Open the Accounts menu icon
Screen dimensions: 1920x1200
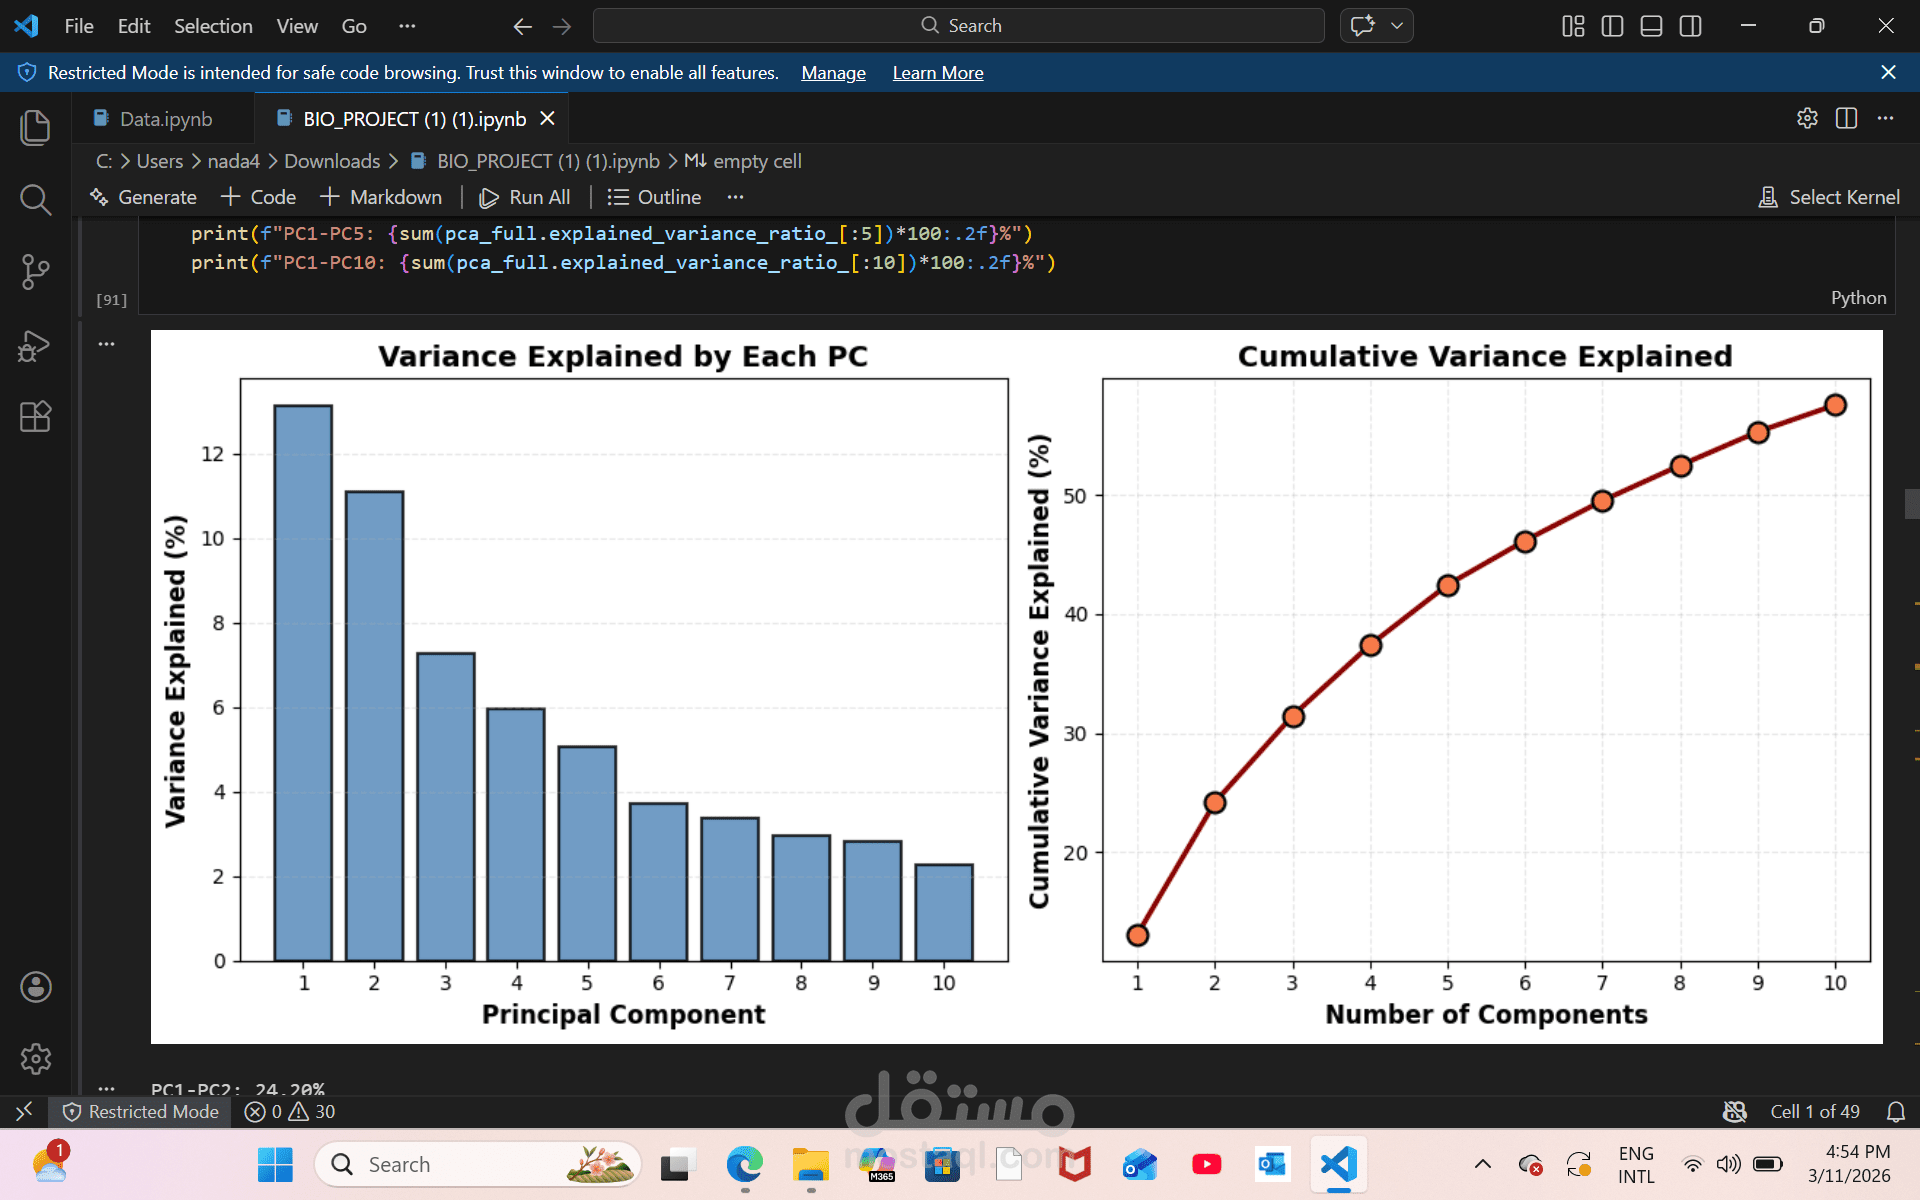35,987
